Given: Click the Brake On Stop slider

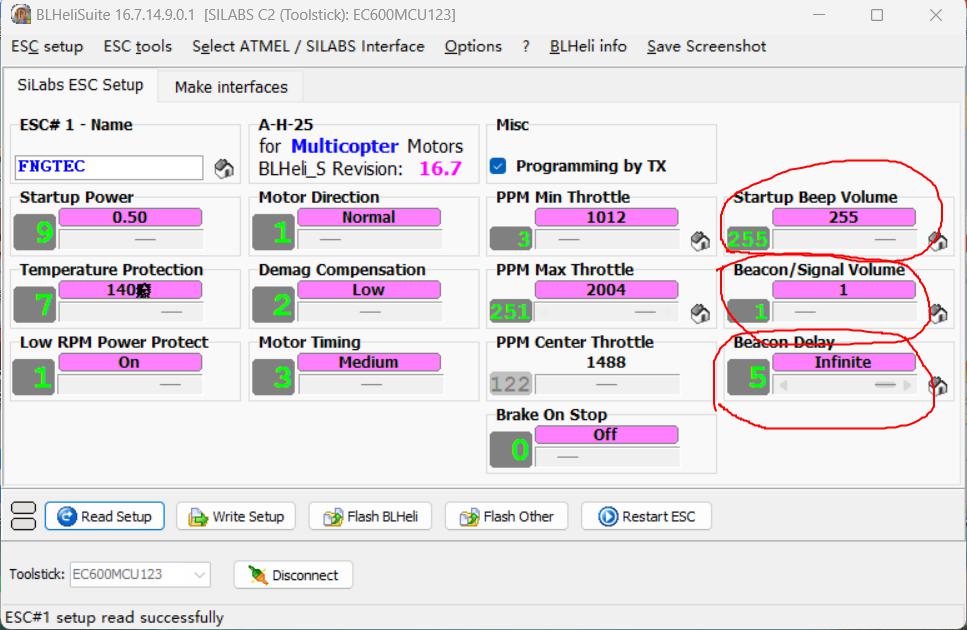Looking at the screenshot, I should coord(607,457).
